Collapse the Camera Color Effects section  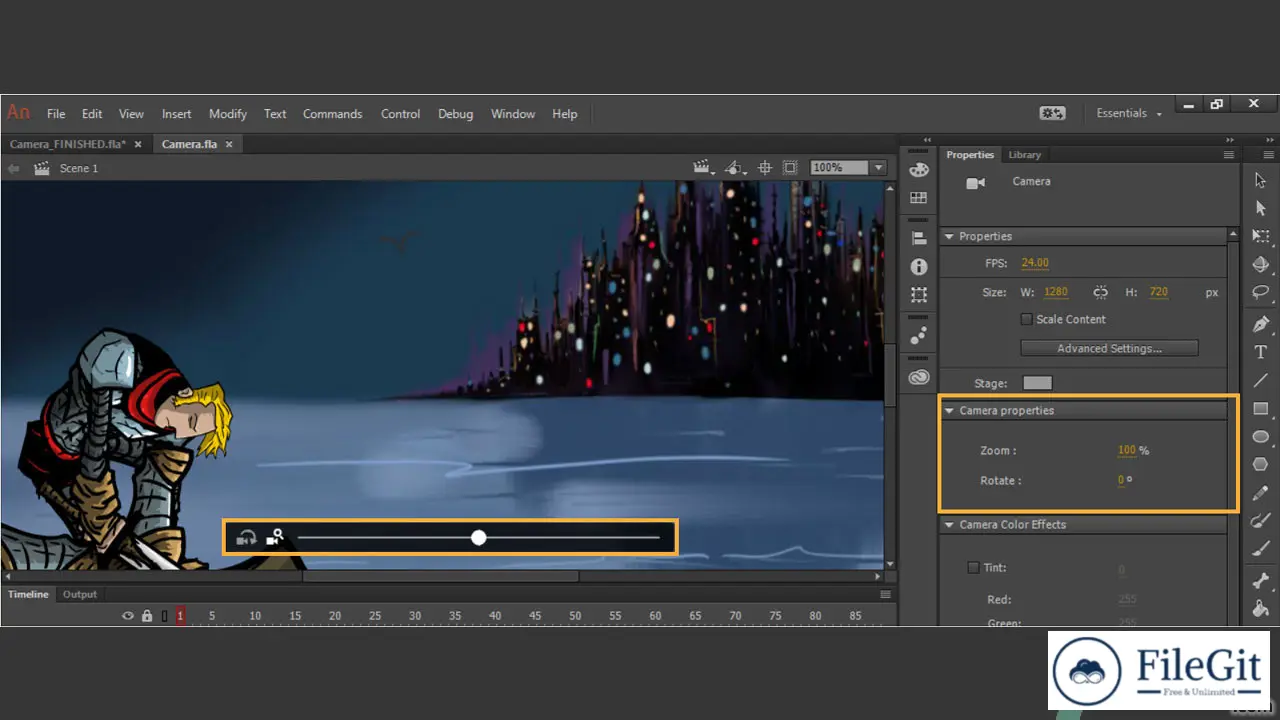949,525
